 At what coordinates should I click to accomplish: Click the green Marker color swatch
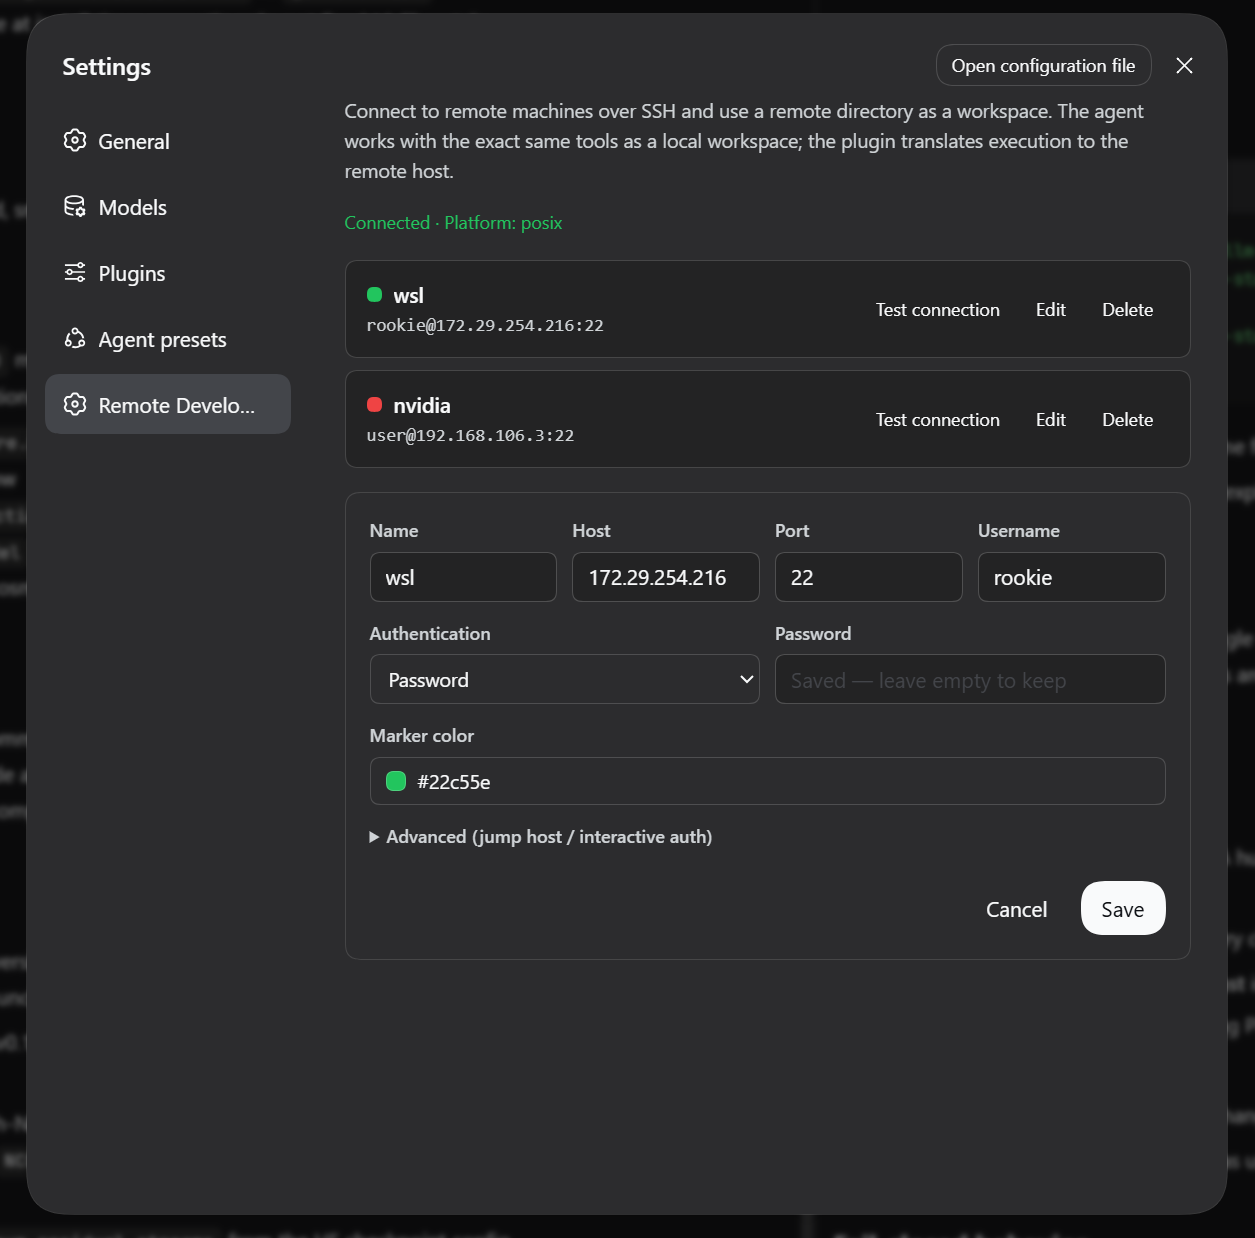pyautogui.click(x=396, y=781)
